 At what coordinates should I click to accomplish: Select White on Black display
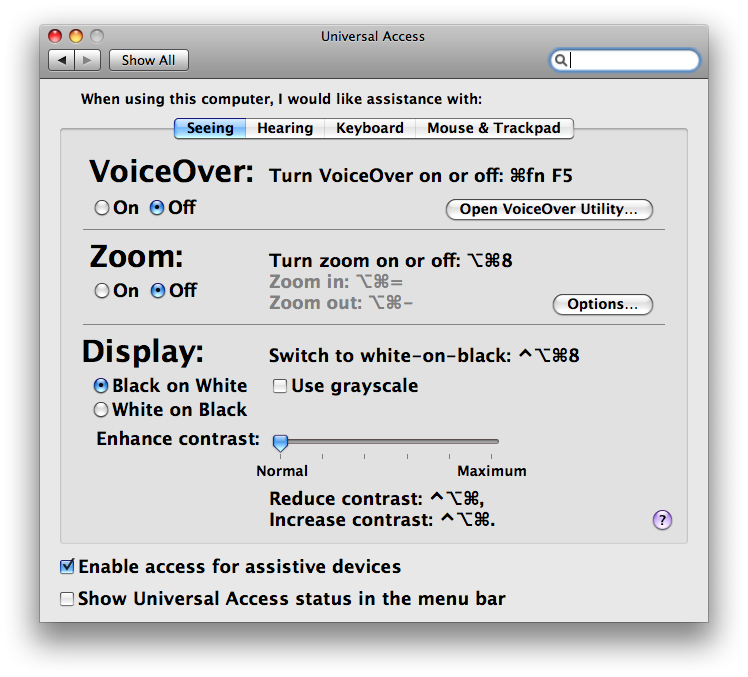pos(101,409)
